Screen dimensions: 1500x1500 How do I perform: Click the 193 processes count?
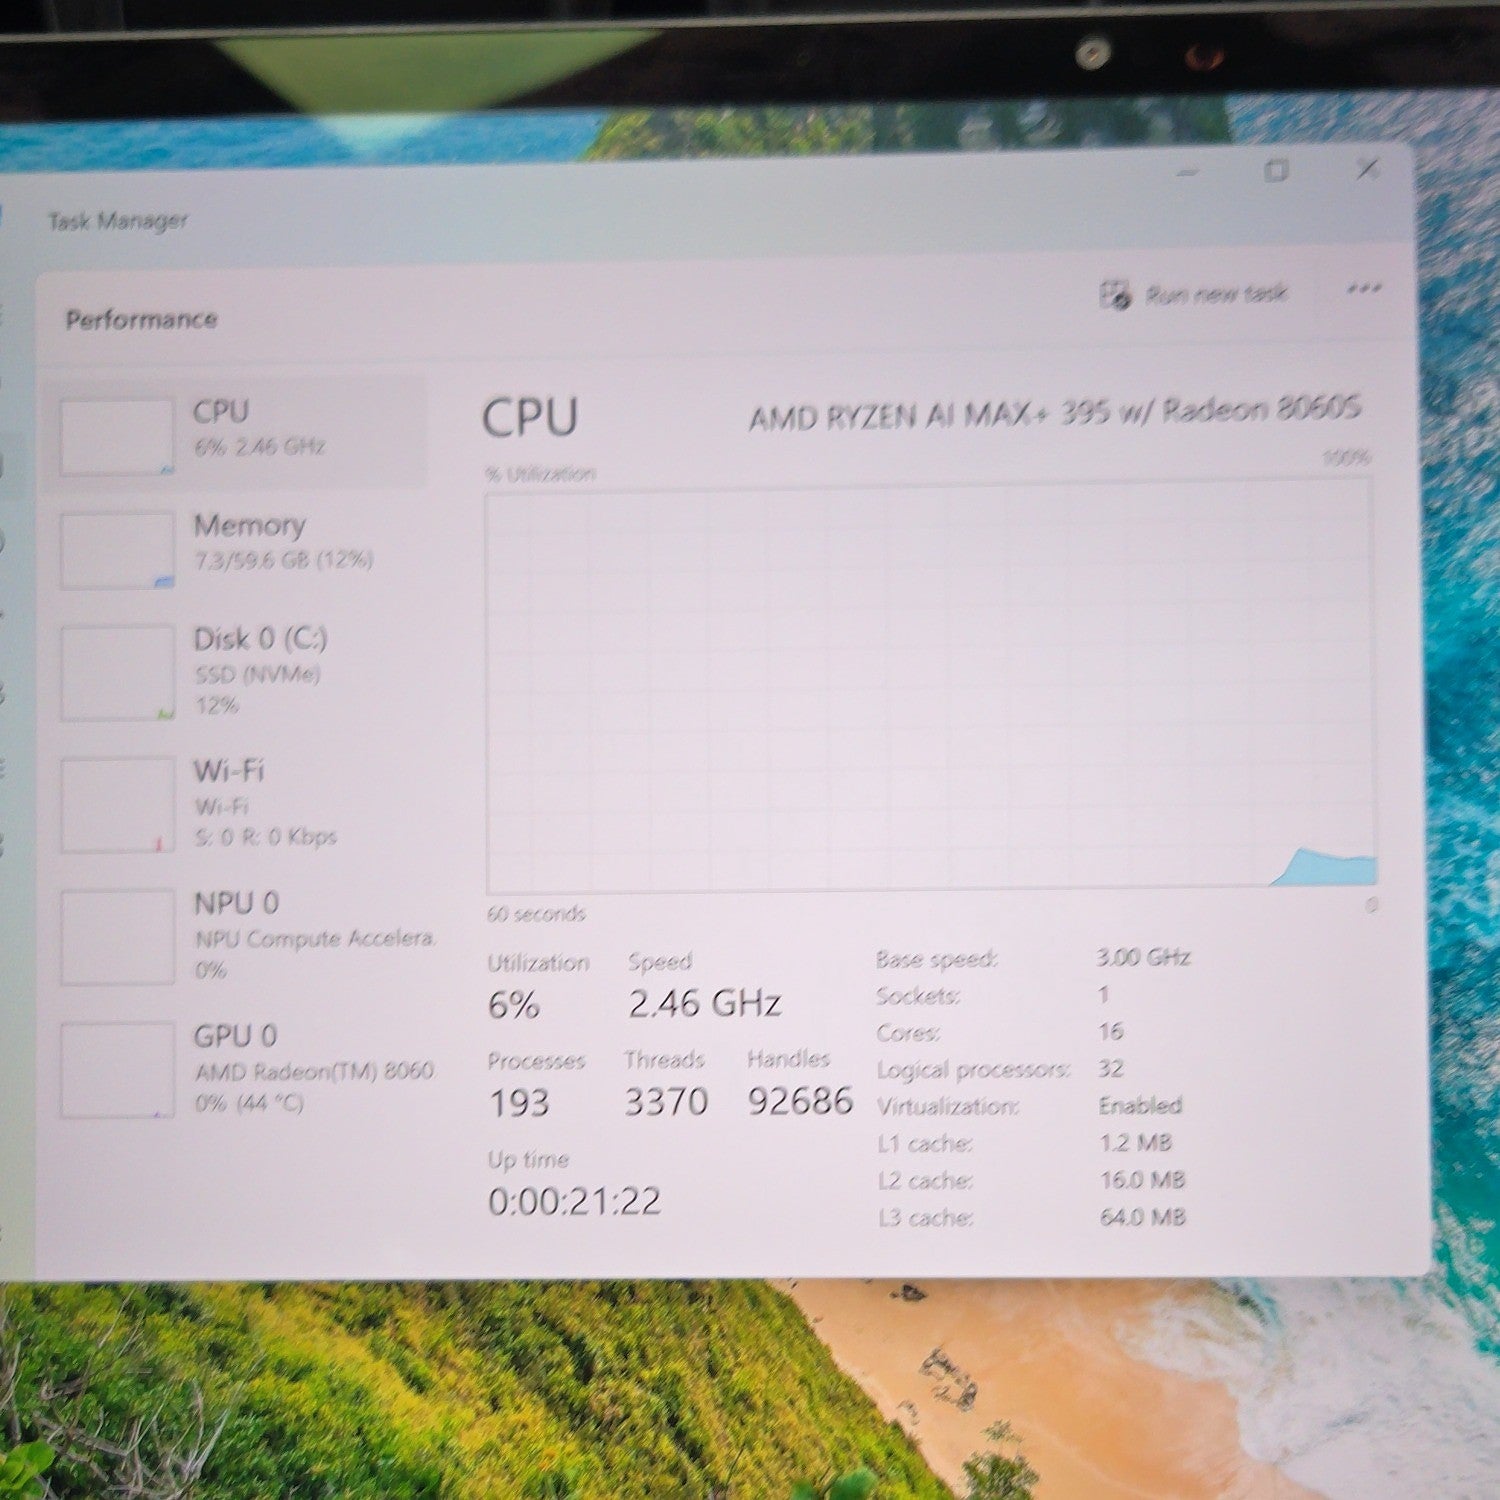(x=519, y=1103)
